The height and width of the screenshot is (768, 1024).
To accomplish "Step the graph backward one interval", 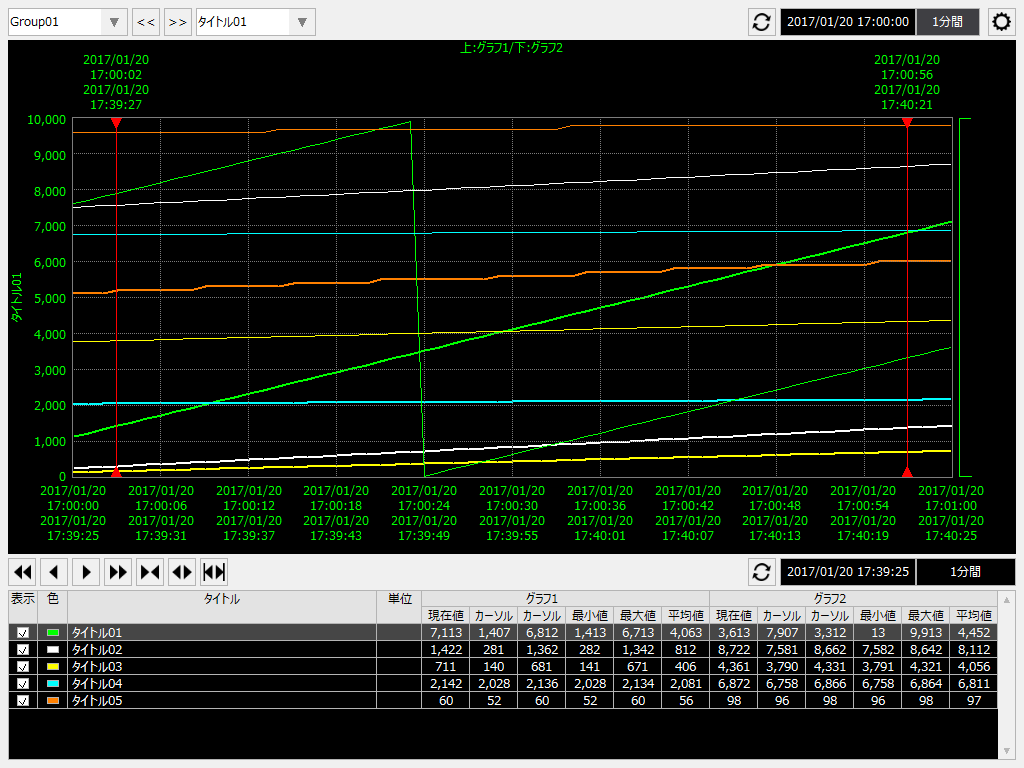I will pyautogui.click(x=54, y=572).
